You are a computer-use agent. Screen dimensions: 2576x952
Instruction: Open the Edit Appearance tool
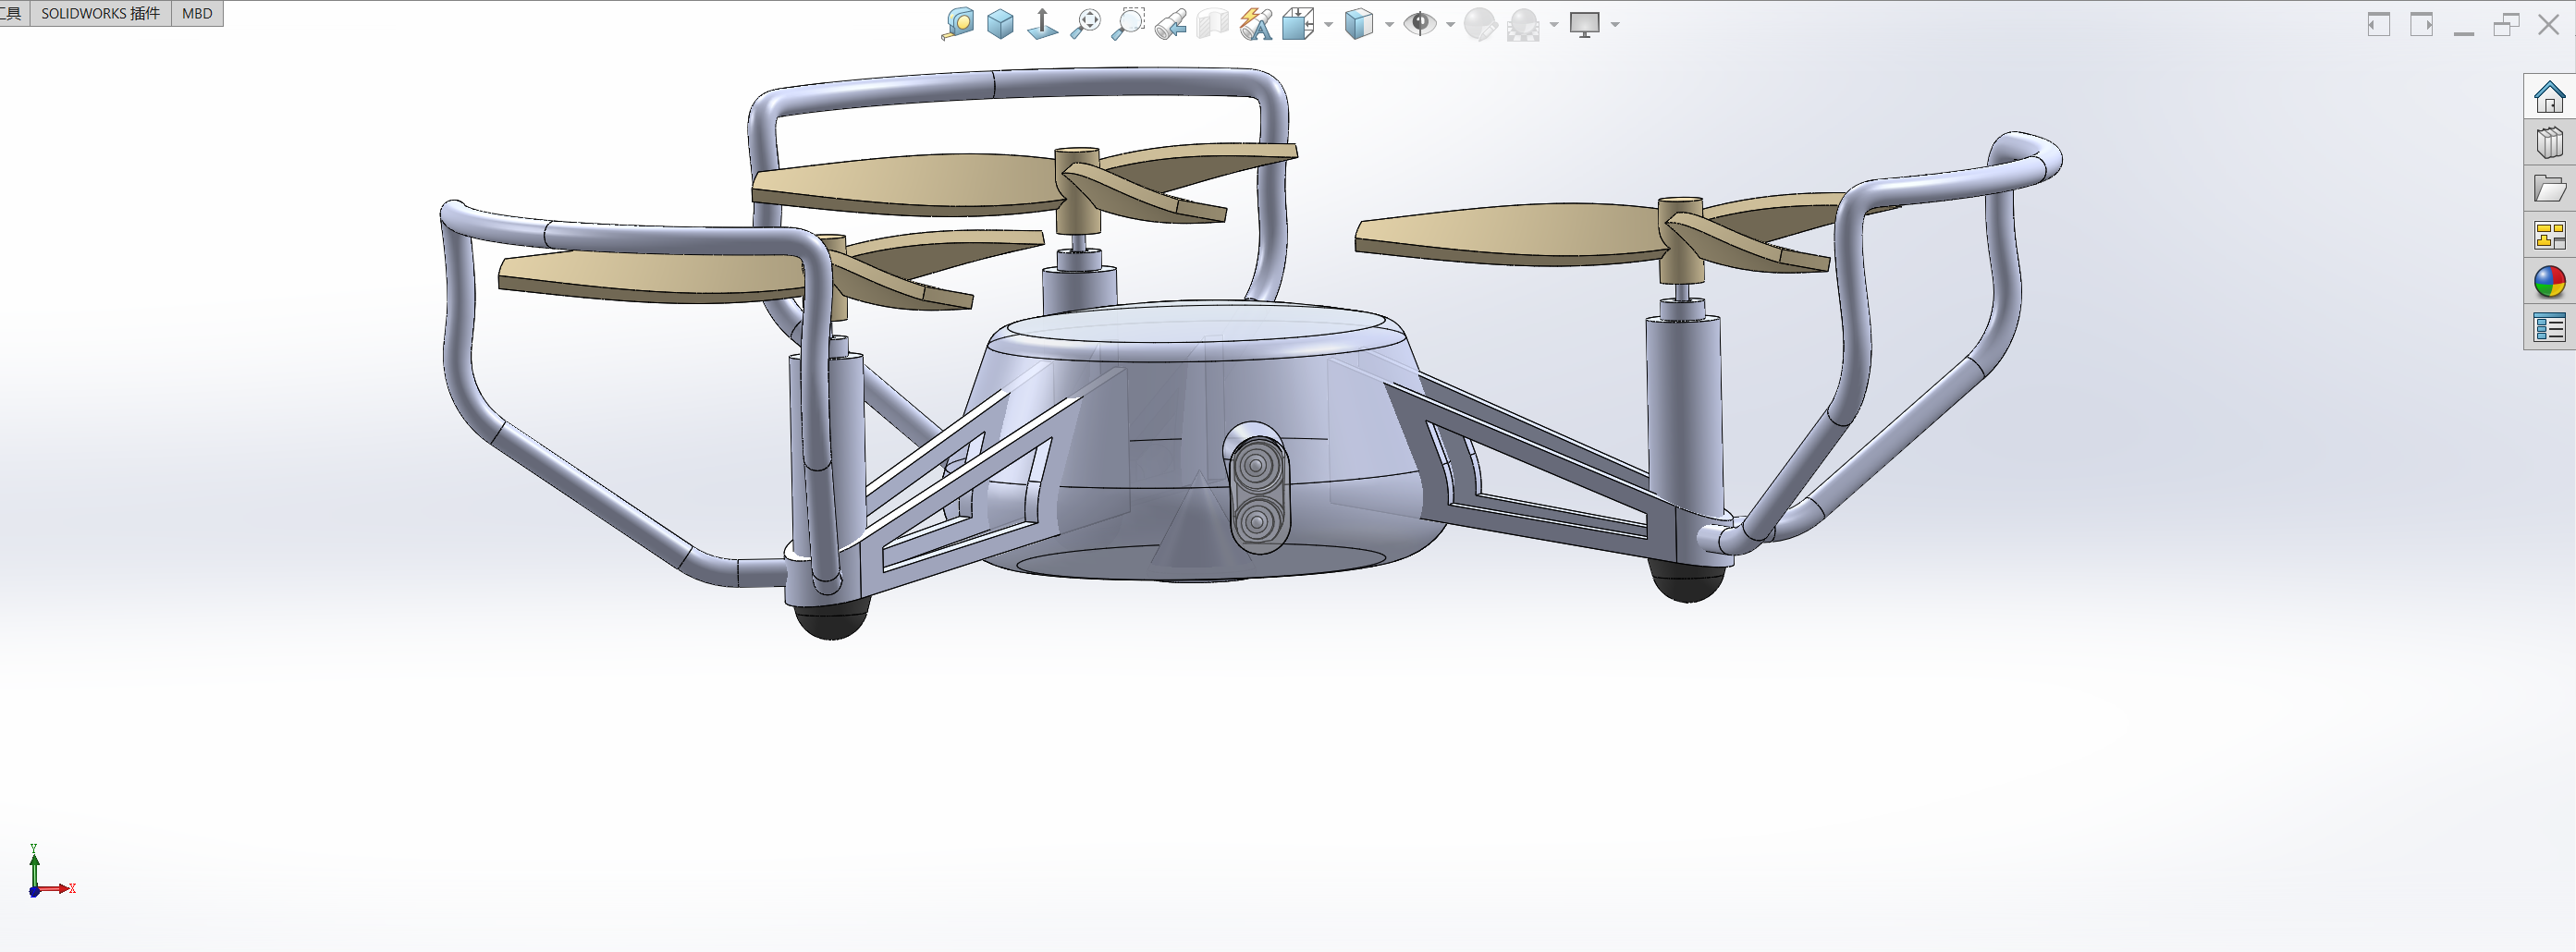(x=1480, y=24)
